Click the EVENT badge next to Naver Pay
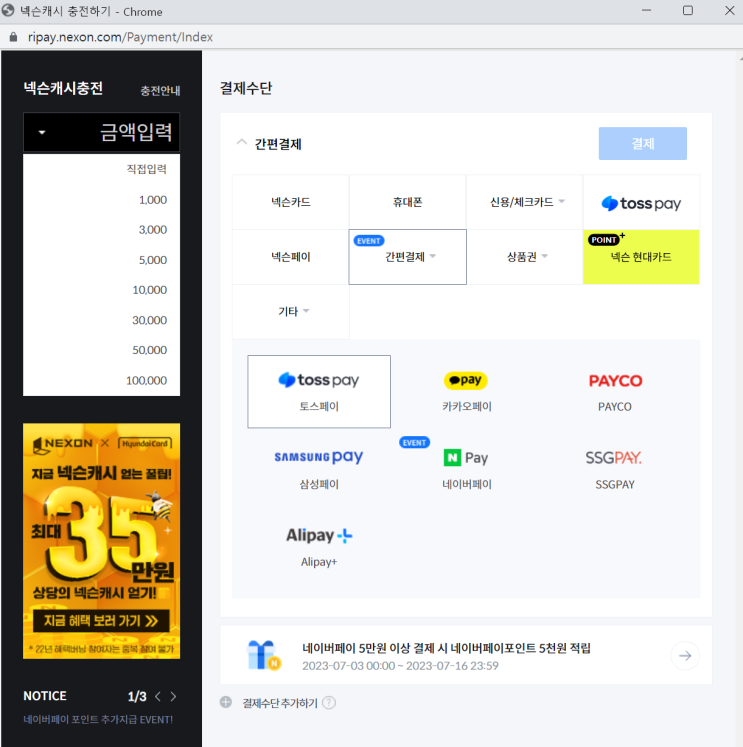The height and width of the screenshot is (747, 743). click(x=414, y=443)
